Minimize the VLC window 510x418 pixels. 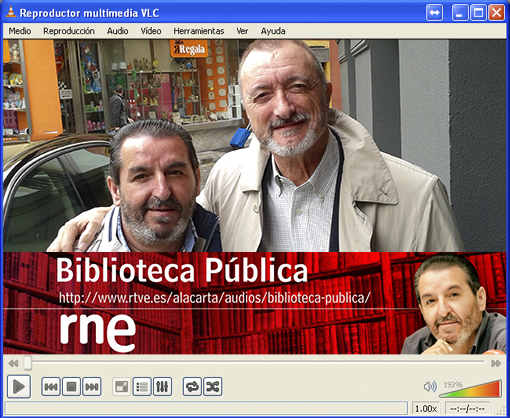coord(460,13)
